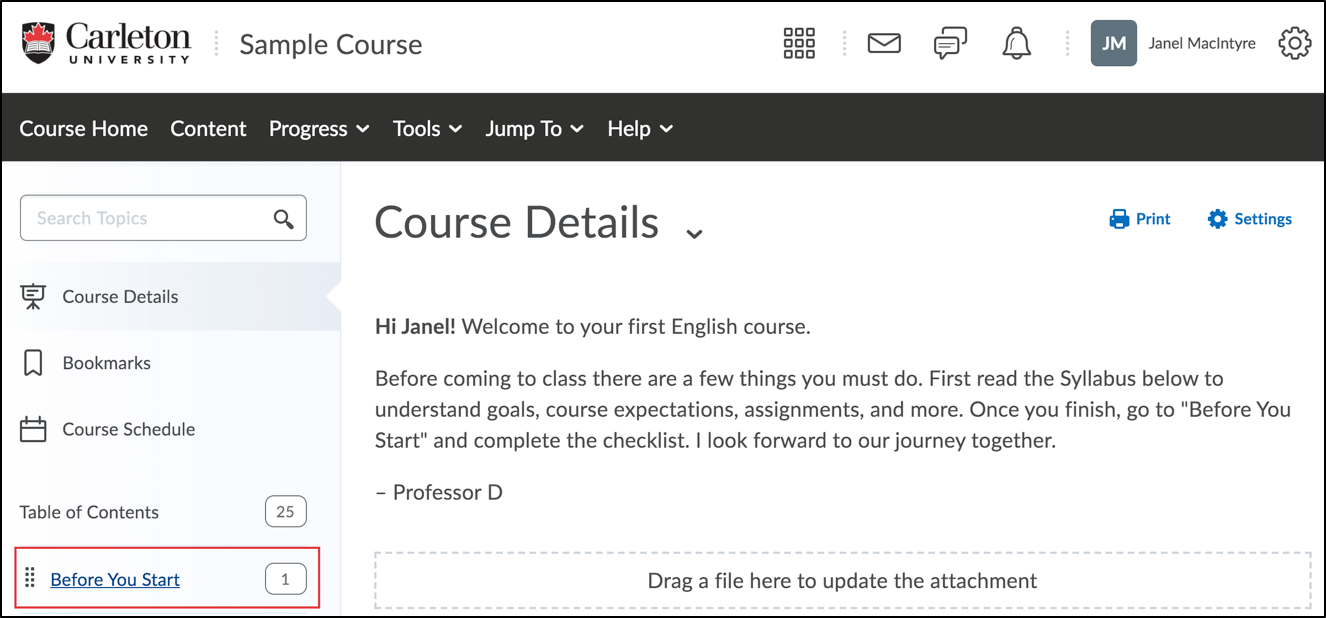Open admin tools gear icon
The height and width of the screenshot is (618, 1326).
tap(1294, 44)
